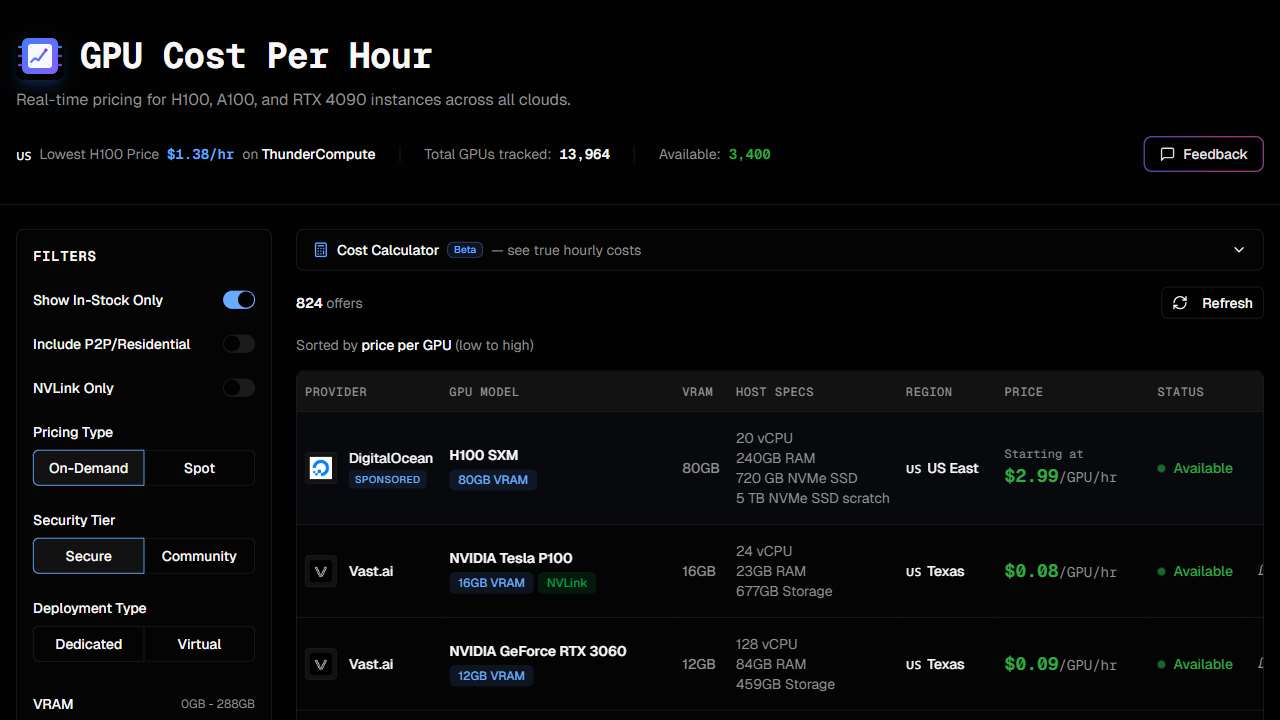The height and width of the screenshot is (720, 1280).
Task: Toggle off Show In-Stock Only
Action: coord(238,300)
